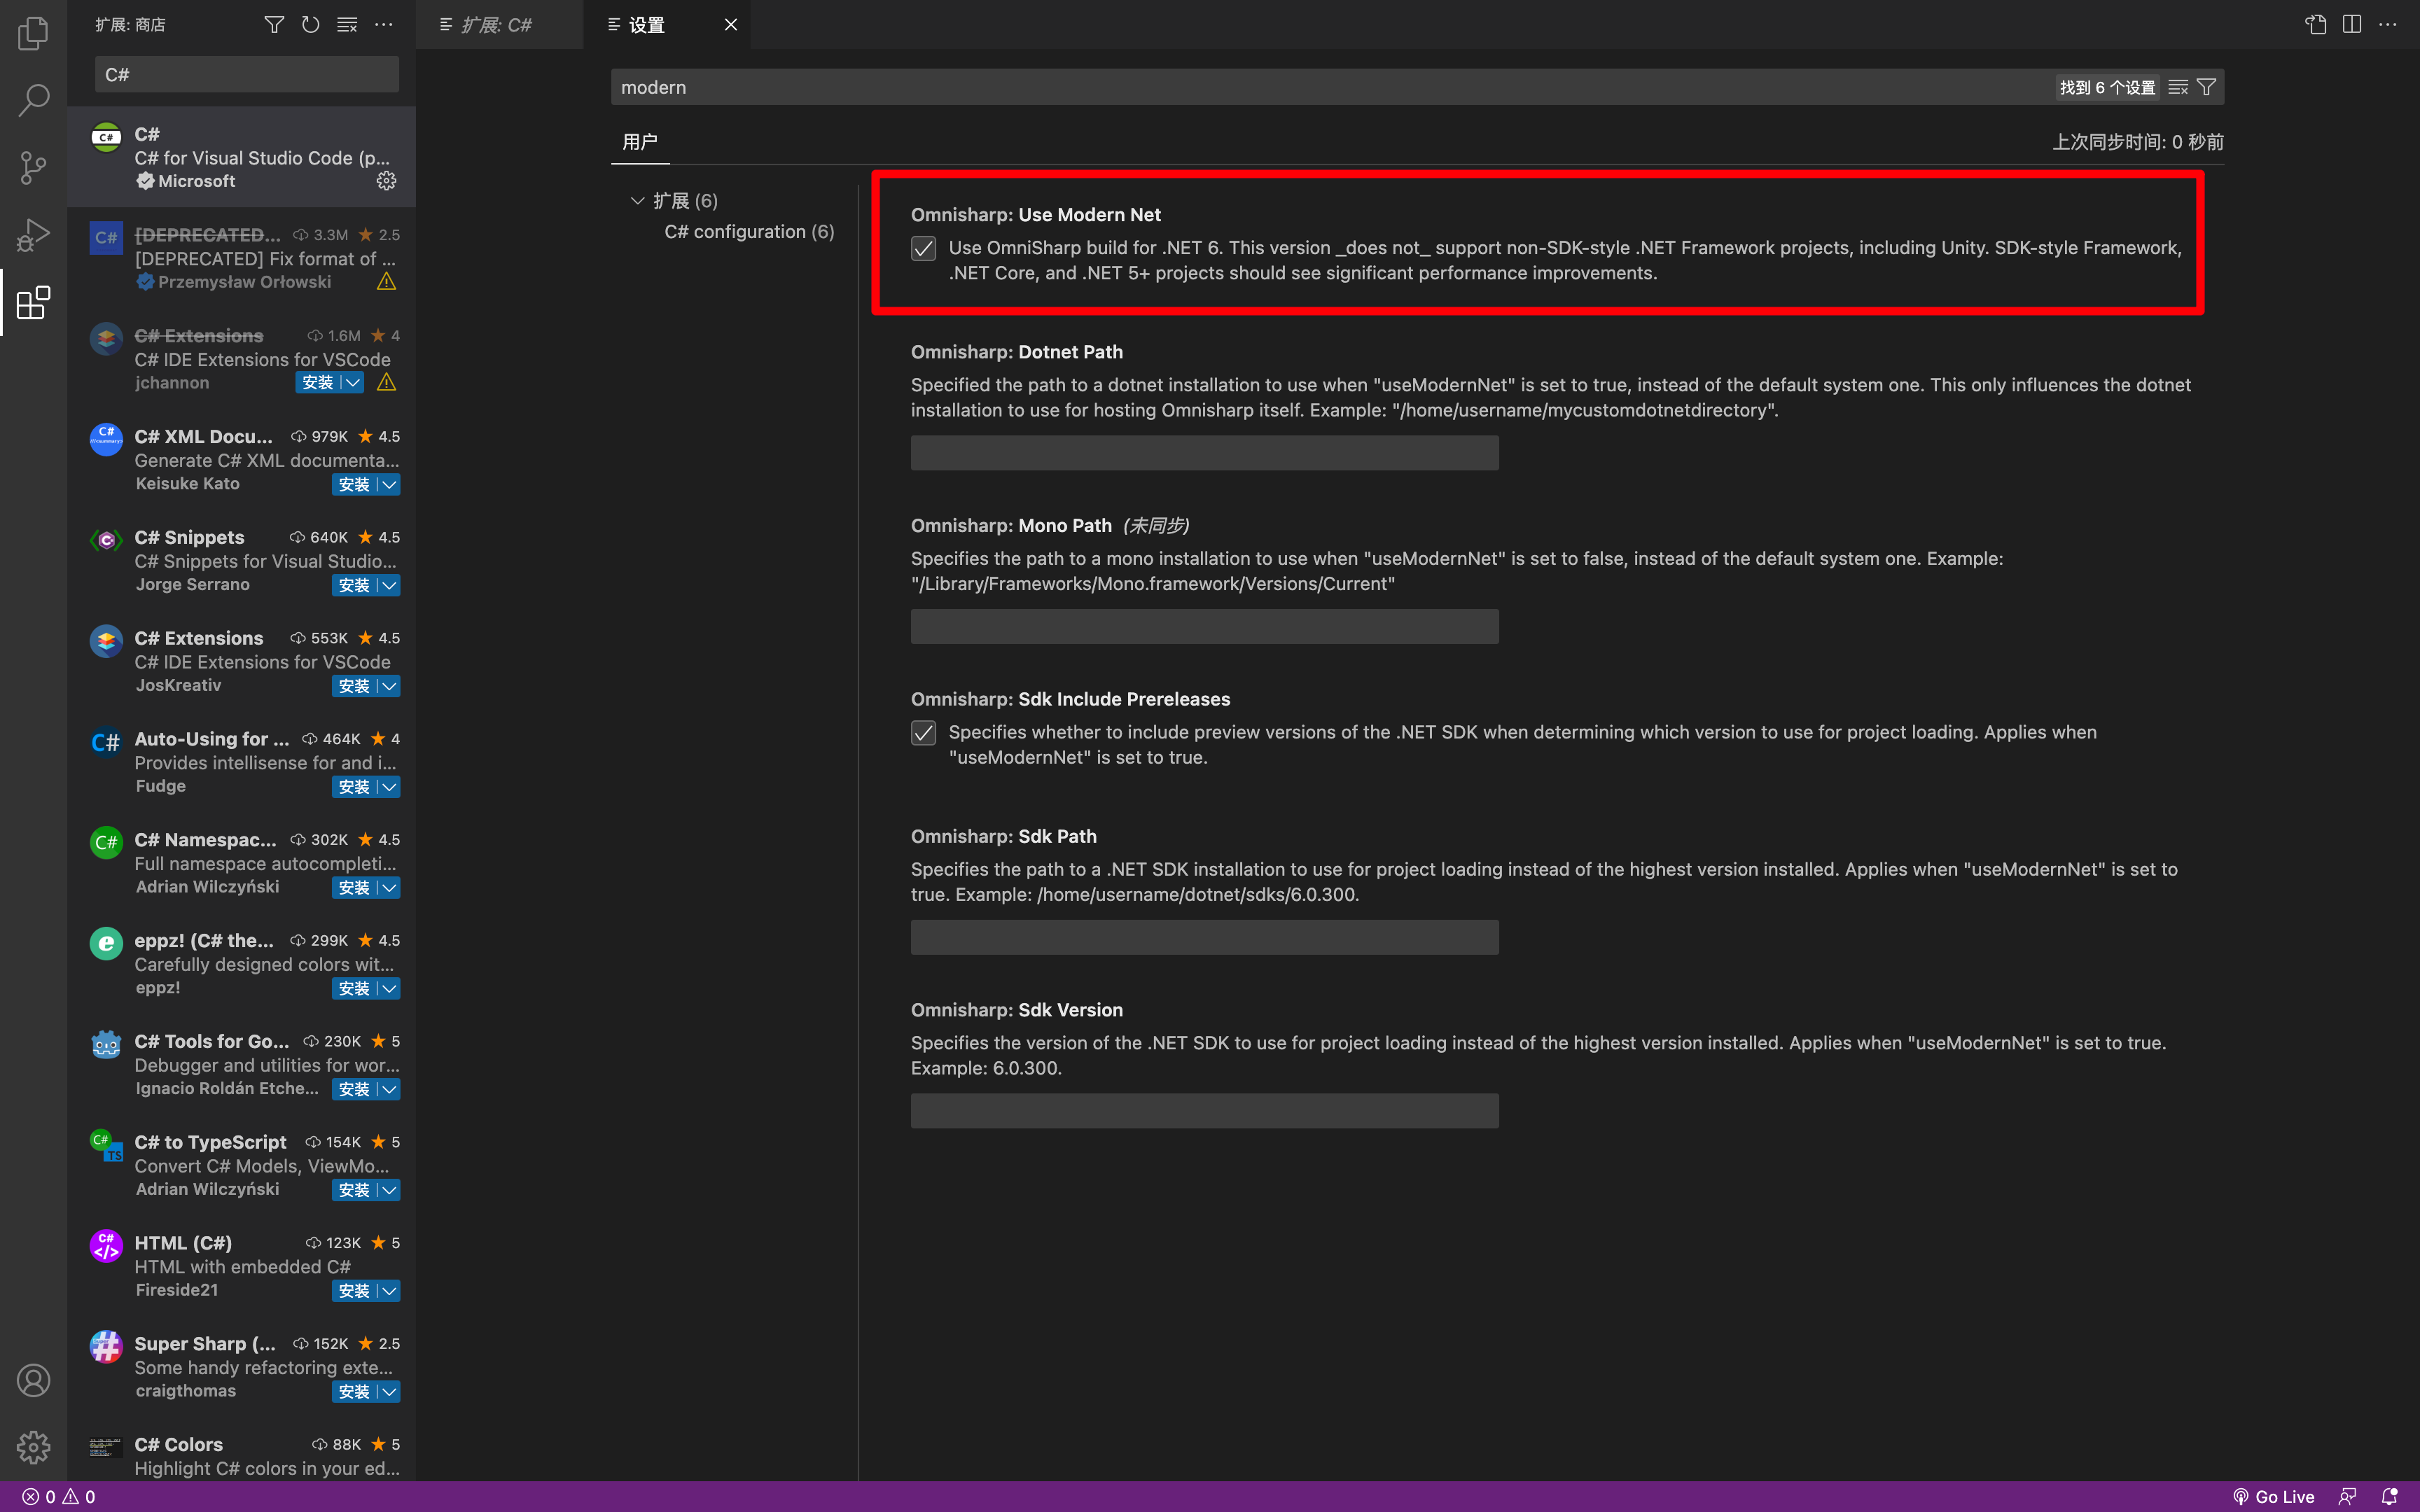This screenshot has width=2420, height=1512.
Task: Install HTML (C#) by Fireside21
Action: [354, 1291]
